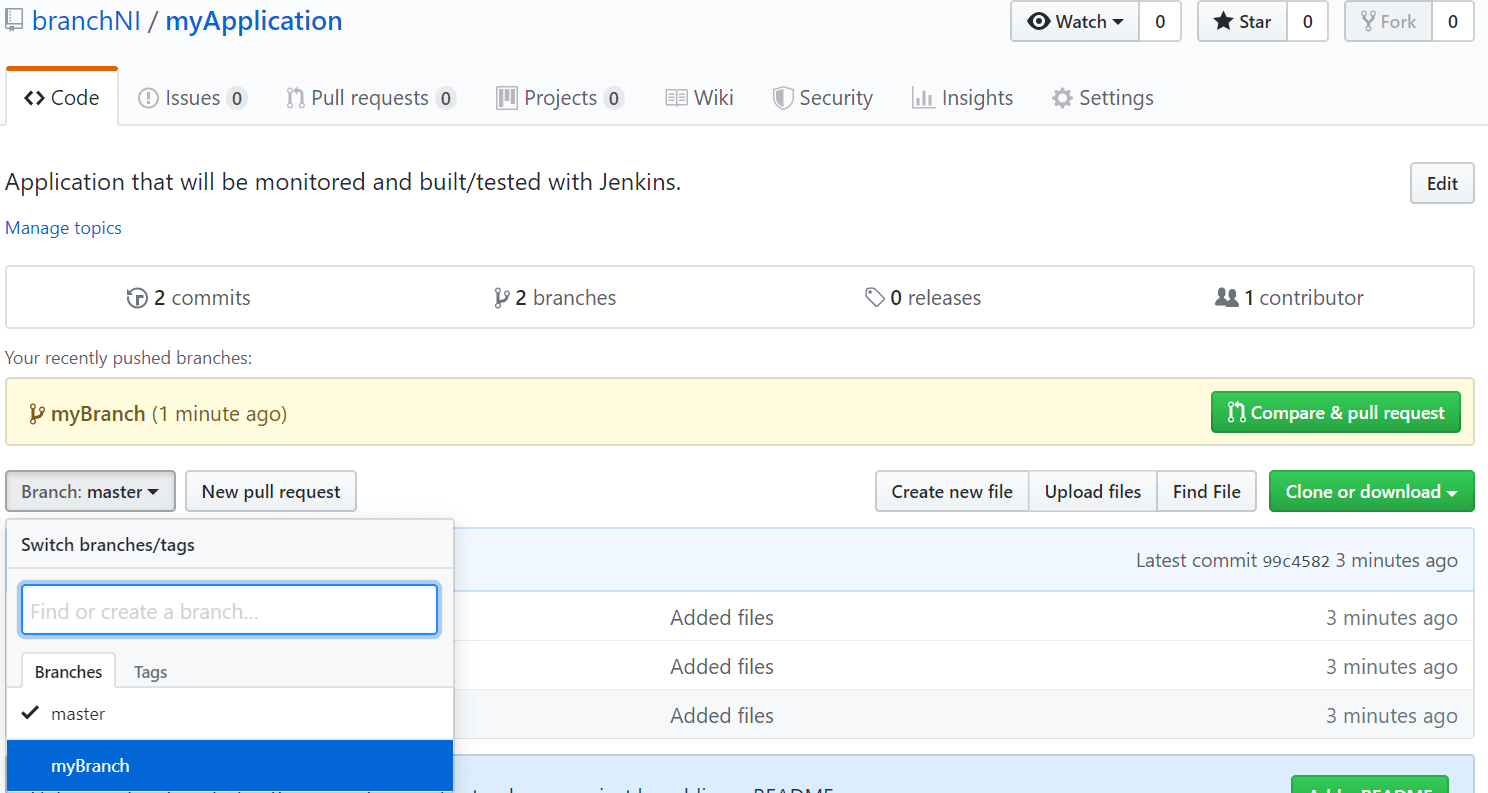Click the Find or create a branch field

tap(229, 610)
